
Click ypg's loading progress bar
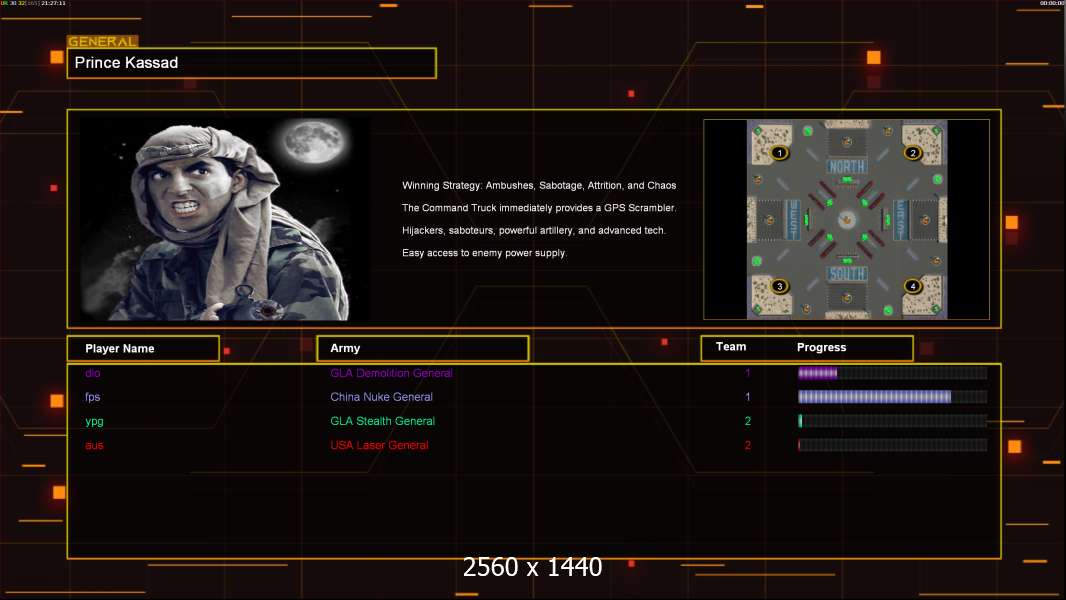coord(892,421)
